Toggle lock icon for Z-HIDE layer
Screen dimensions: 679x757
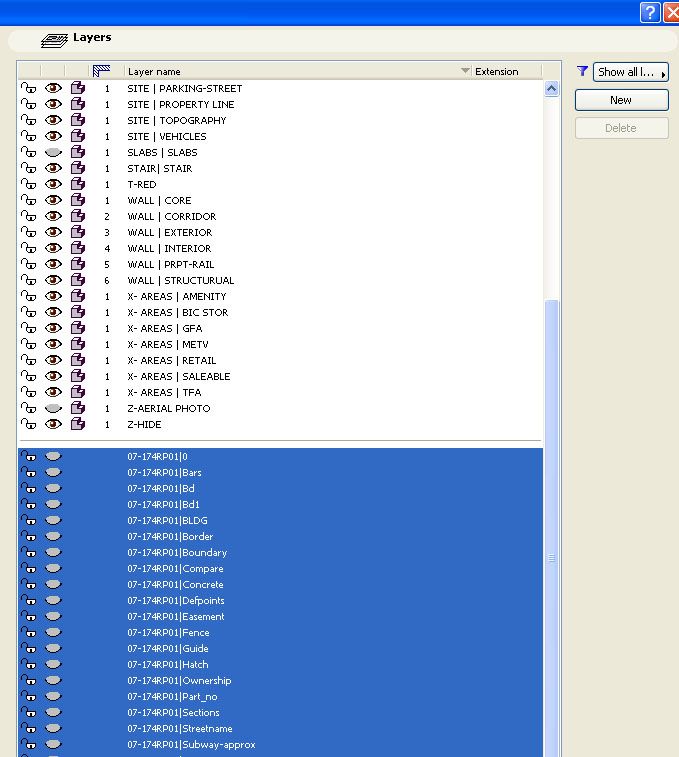[28, 424]
